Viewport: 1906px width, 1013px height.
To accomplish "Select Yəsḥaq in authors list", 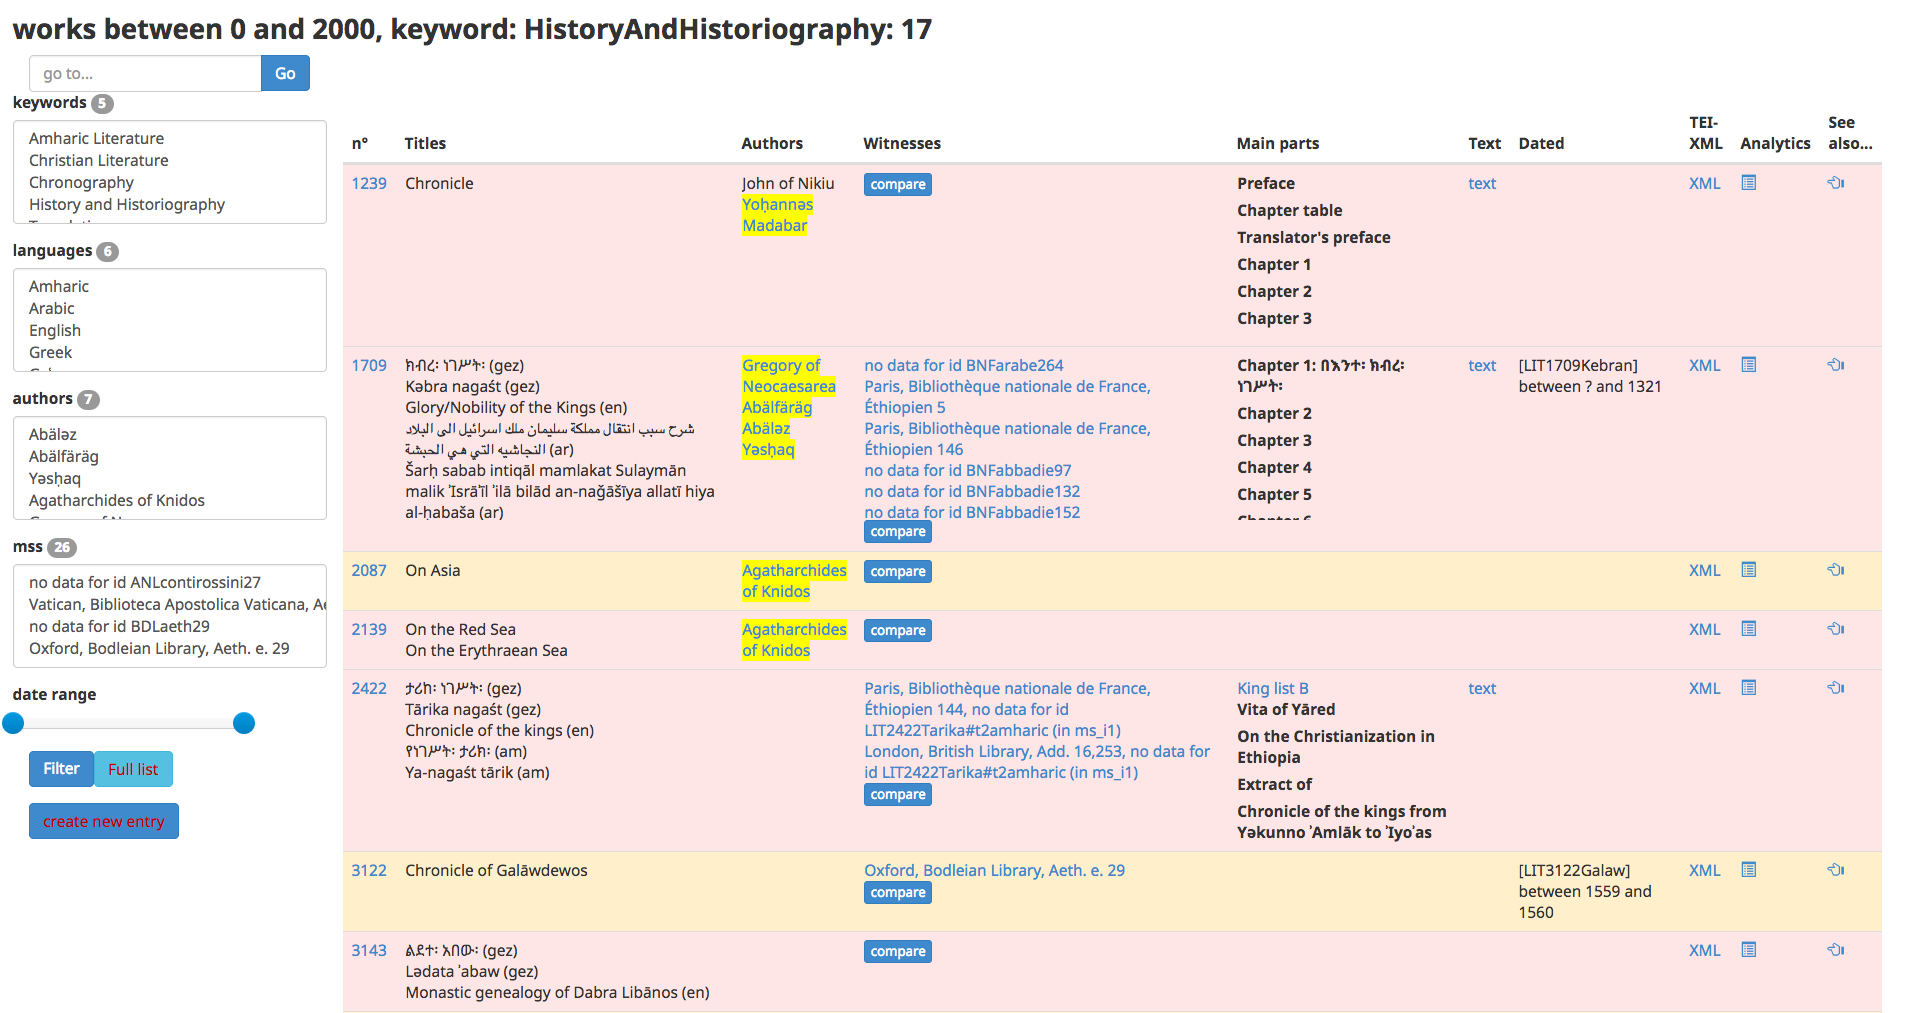I will click(x=55, y=478).
